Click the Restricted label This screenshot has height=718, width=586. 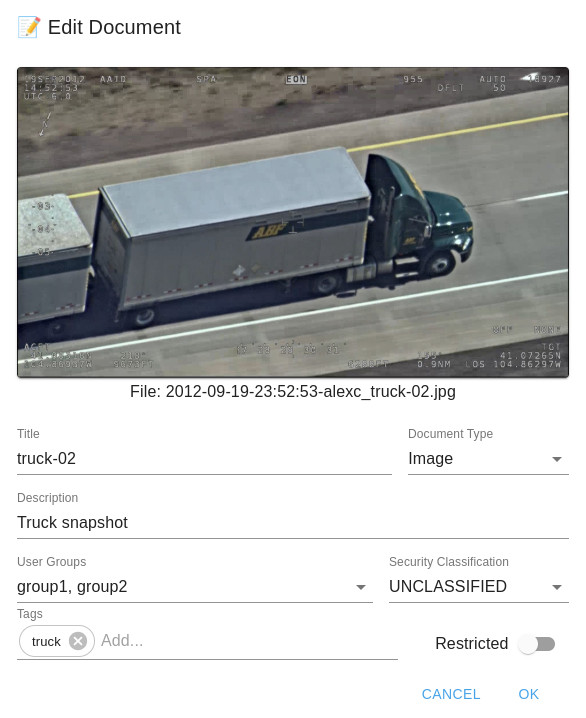472,643
